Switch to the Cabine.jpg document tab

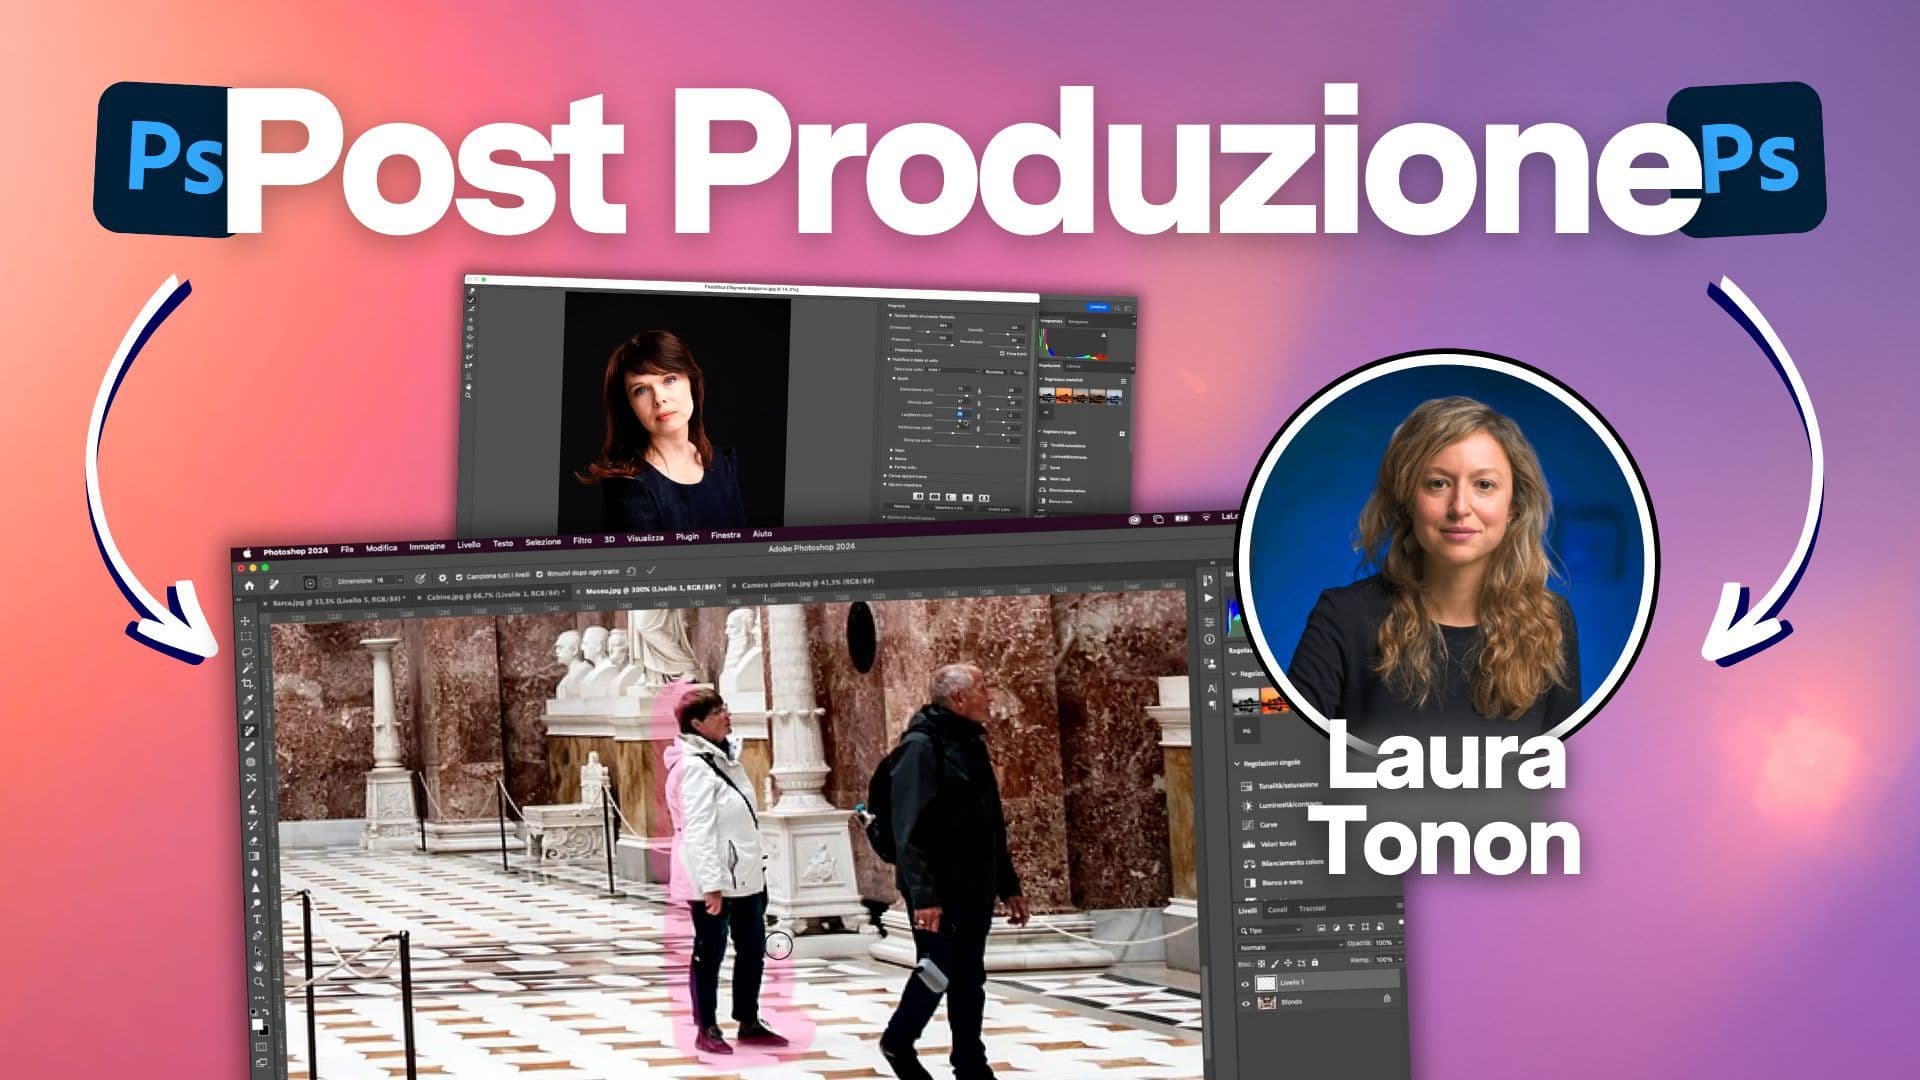(492, 595)
